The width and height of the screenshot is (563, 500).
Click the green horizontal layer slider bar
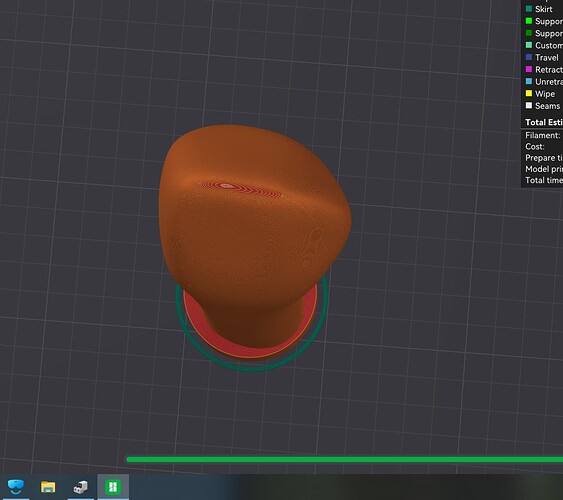tap(344, 459)
